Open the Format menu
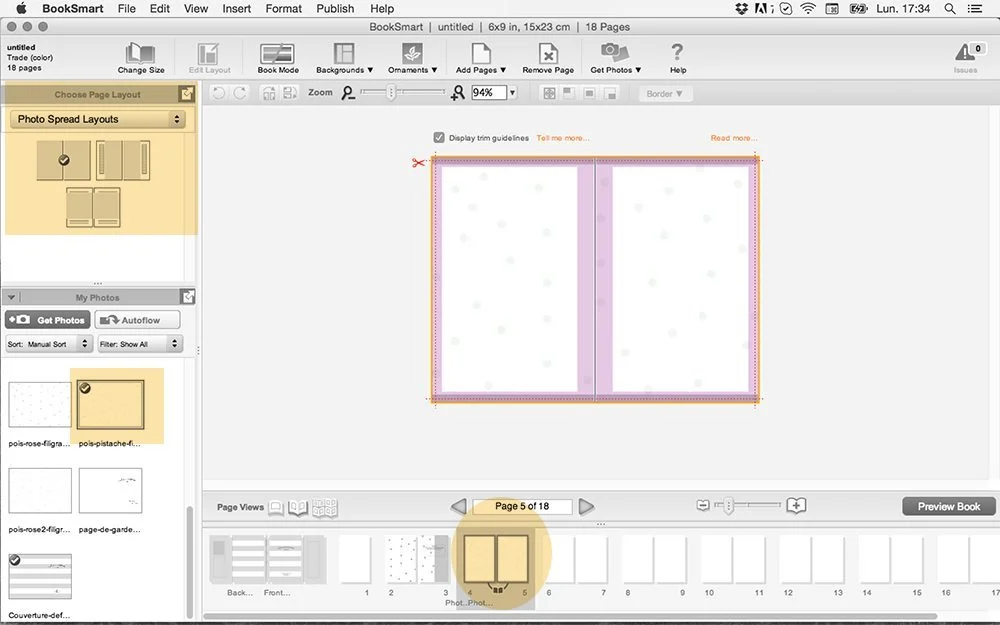1000x625 pixels. (x=284, y=8)
